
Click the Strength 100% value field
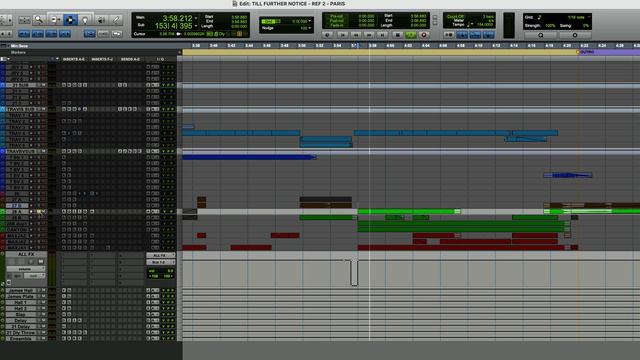coord(550,26)
